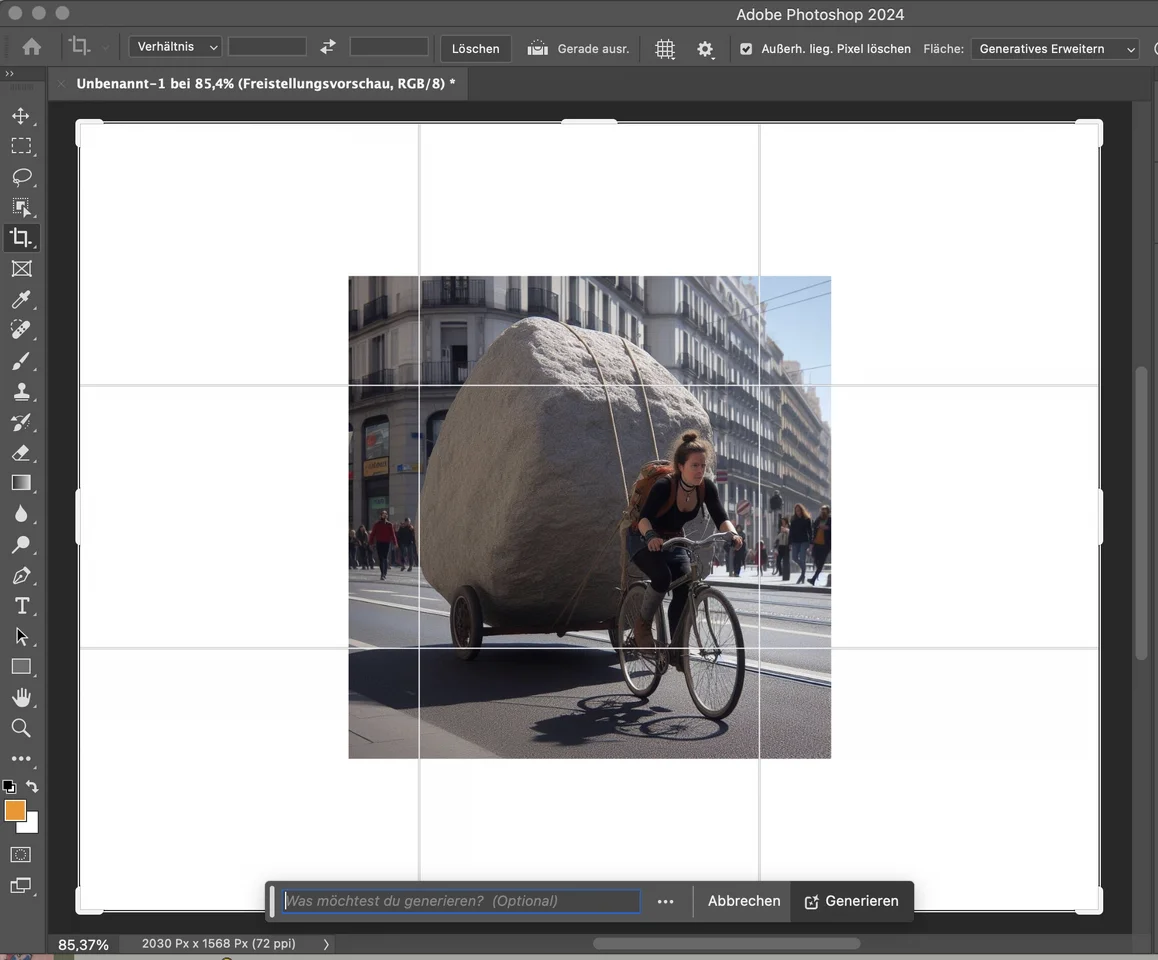The image size is (1158, 960).
Task: Select the Horizontal Type tool
Action: 21,606
